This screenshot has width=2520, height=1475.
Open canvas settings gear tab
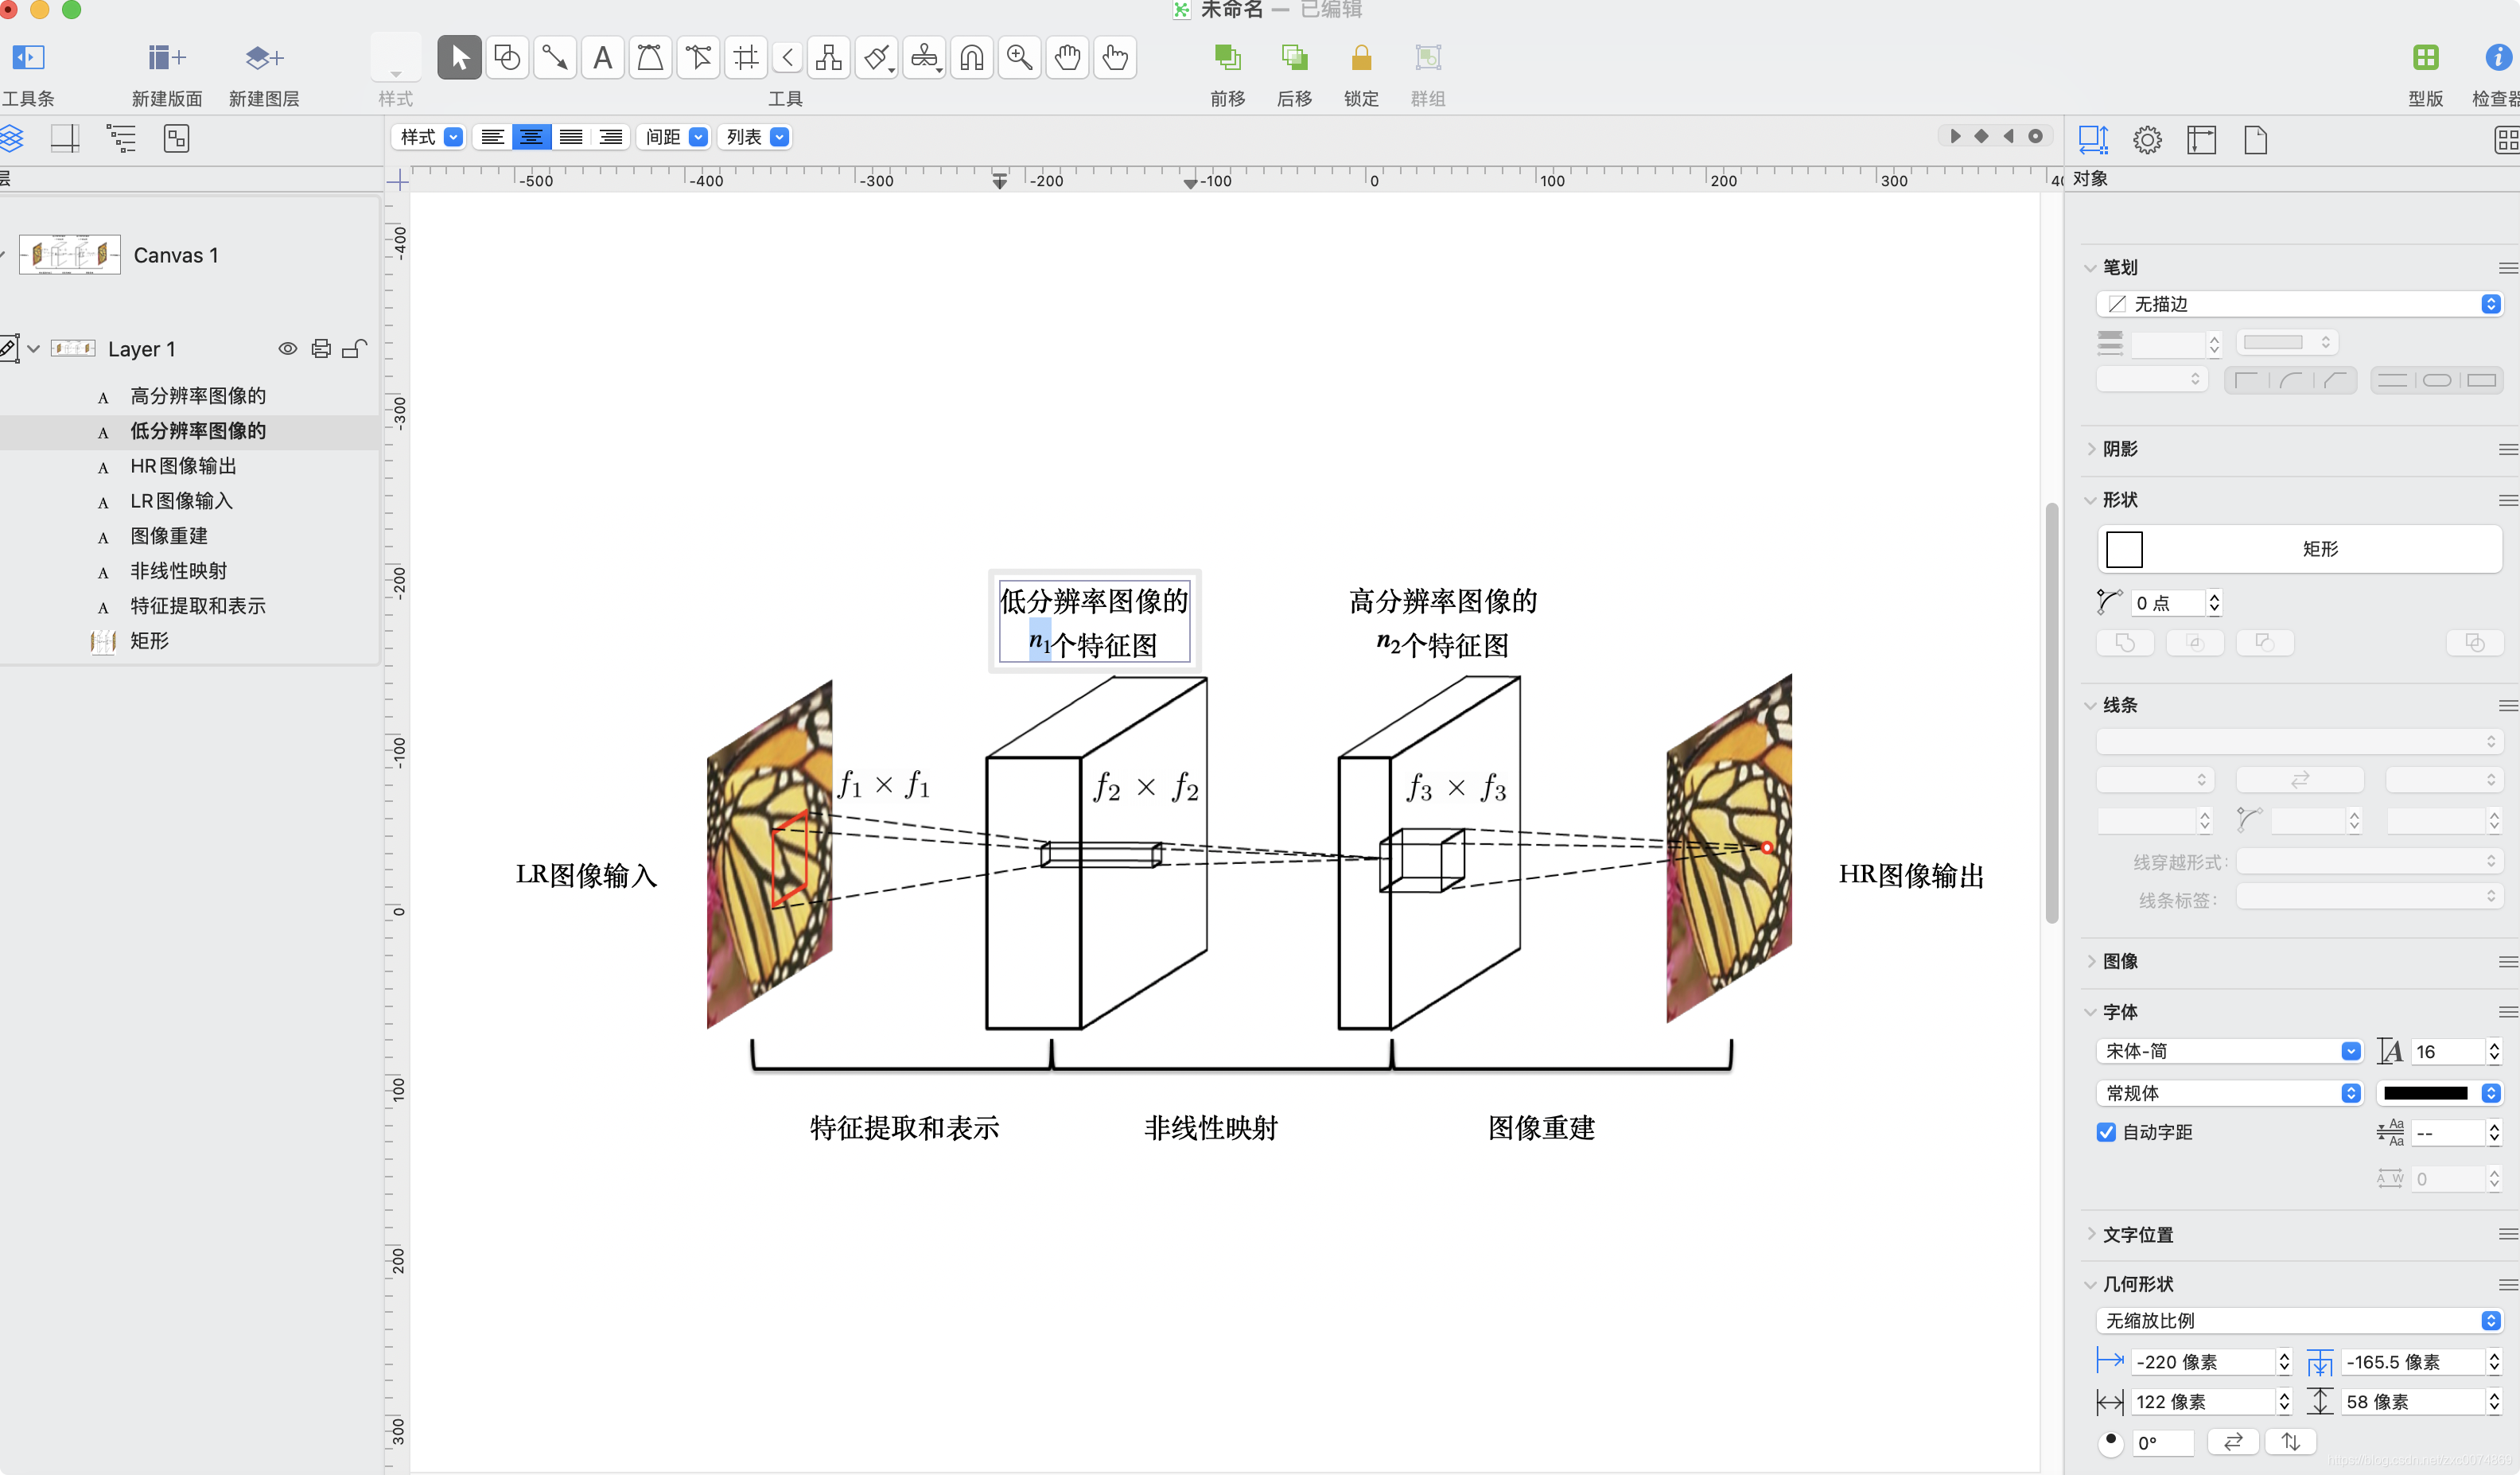pos(2147,140)
